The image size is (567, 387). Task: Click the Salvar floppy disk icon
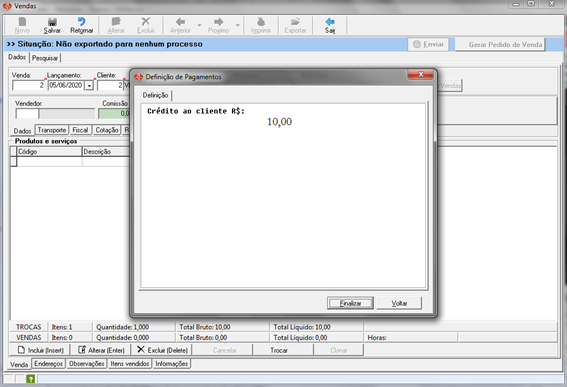click(x=52, y=22)
